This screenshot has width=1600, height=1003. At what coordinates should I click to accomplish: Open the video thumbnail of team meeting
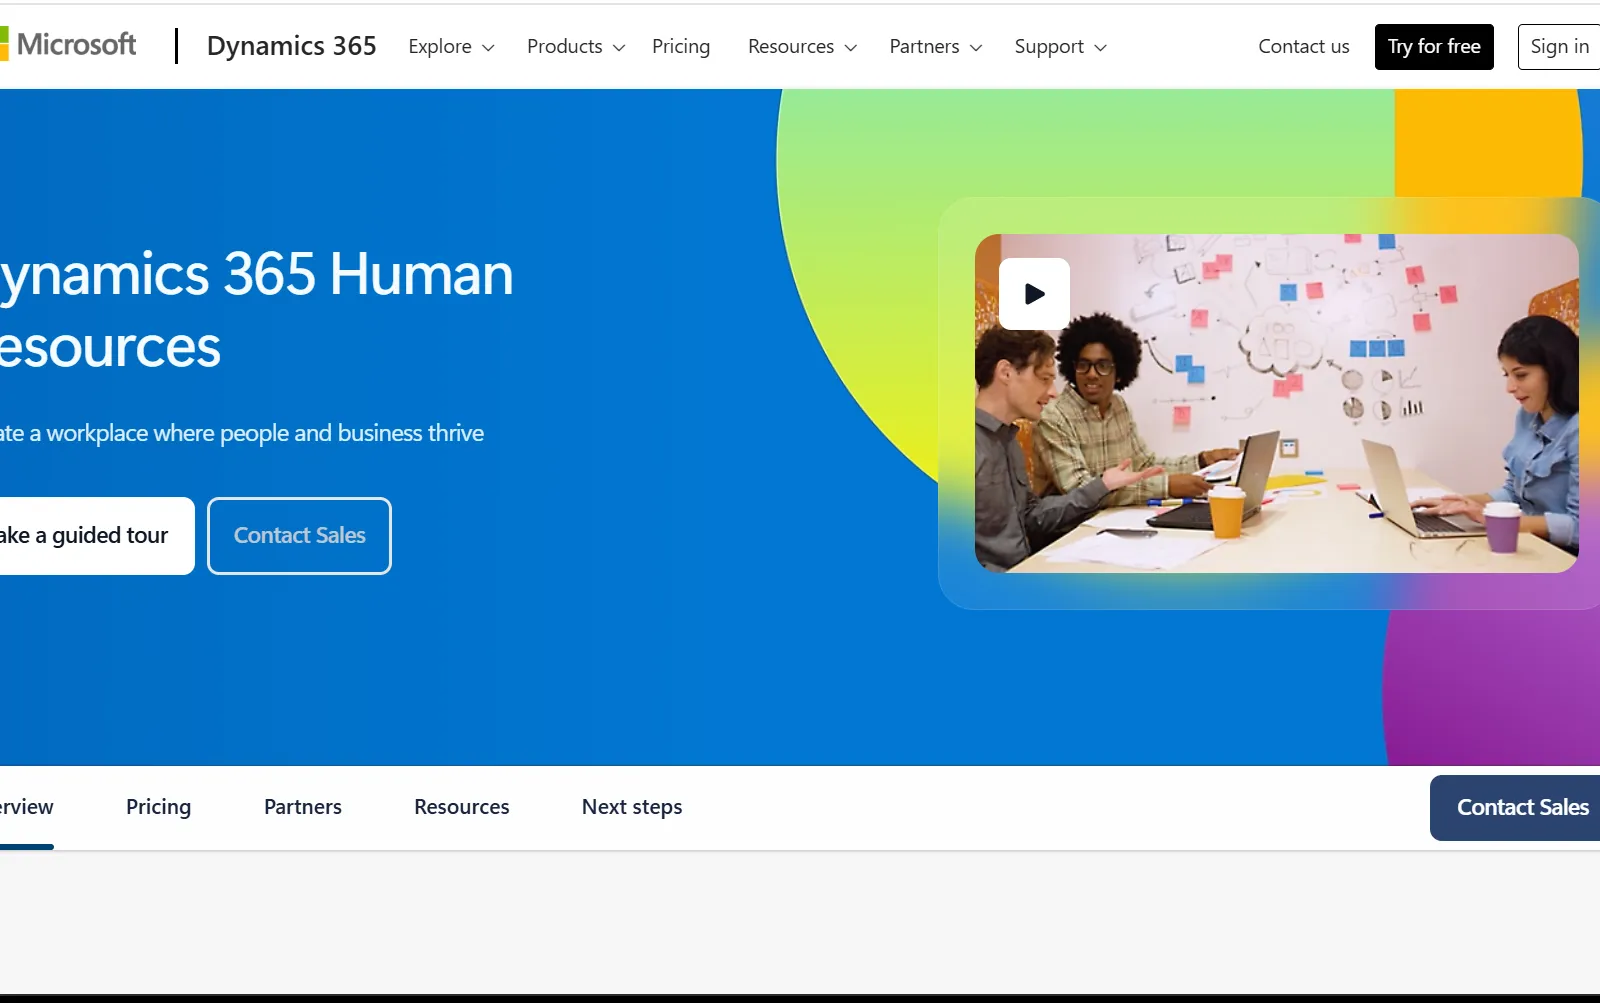(x=1277, y=403)
